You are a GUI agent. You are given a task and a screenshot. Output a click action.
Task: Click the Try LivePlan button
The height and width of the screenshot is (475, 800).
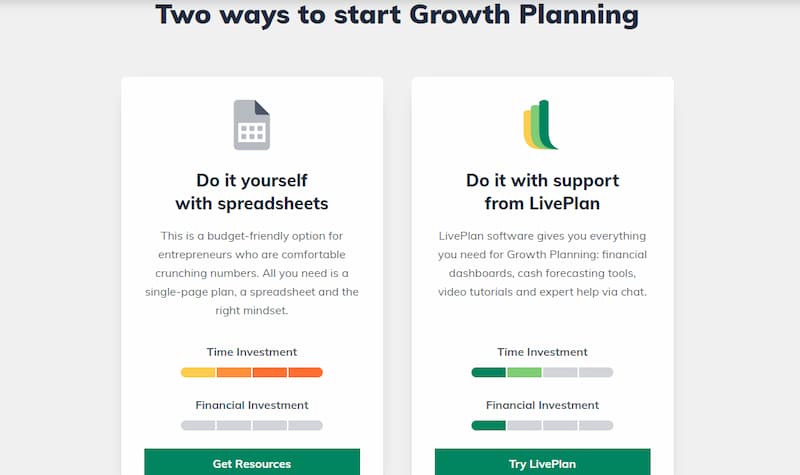[542, 462]
